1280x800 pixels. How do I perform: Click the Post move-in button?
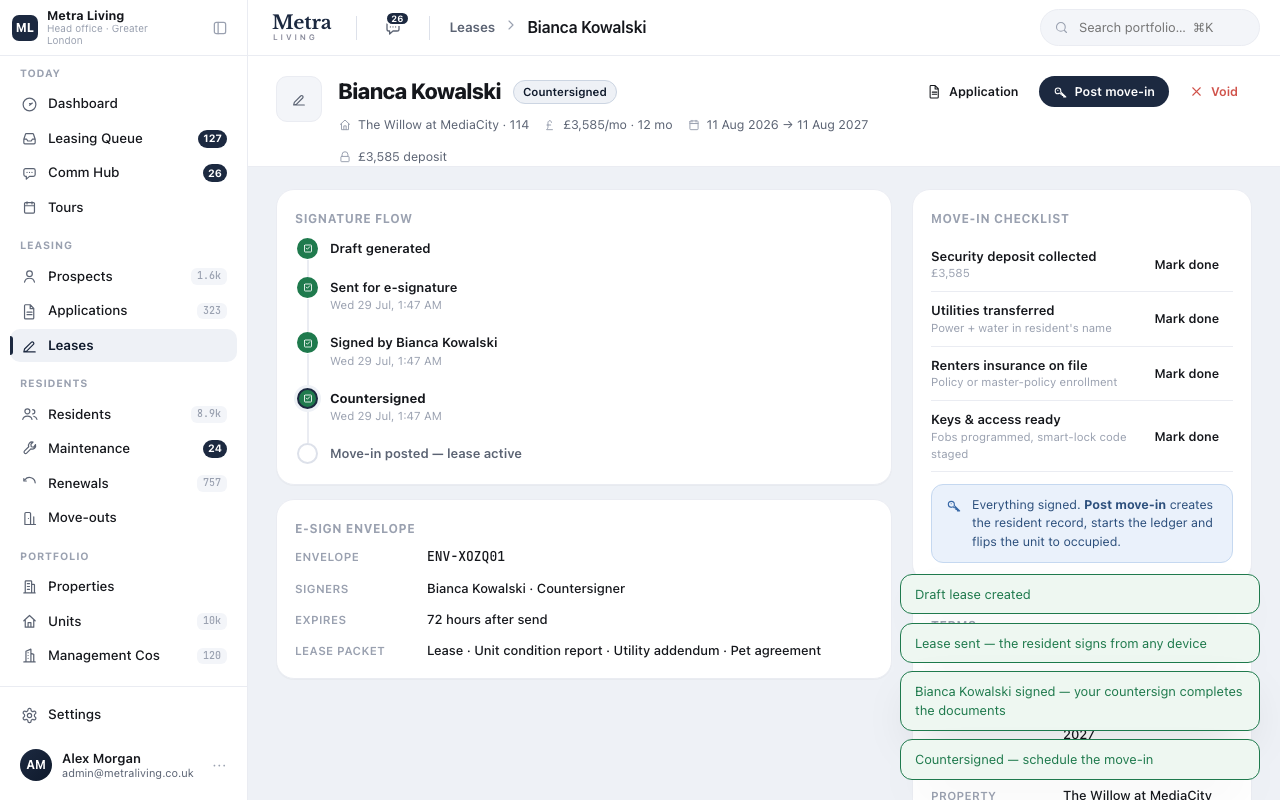click(x=1104, y=92)
